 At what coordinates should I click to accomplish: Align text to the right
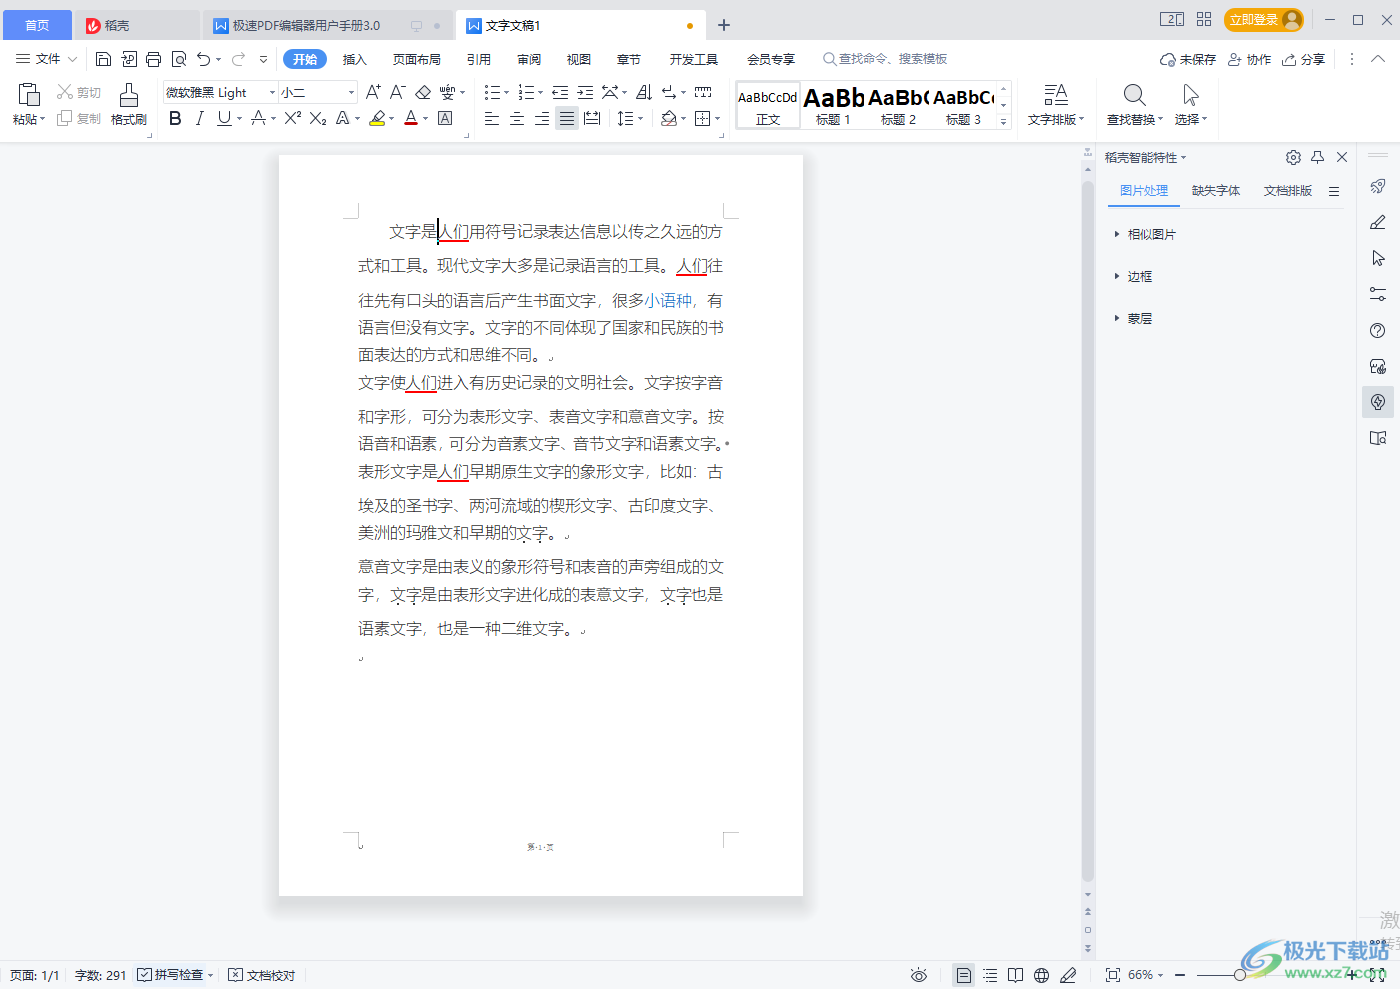pyautogui.click(x=542, y=118)
